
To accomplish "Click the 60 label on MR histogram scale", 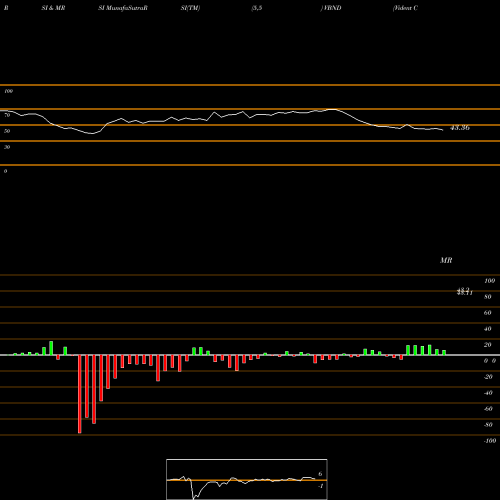I will (x=488, y=313).
